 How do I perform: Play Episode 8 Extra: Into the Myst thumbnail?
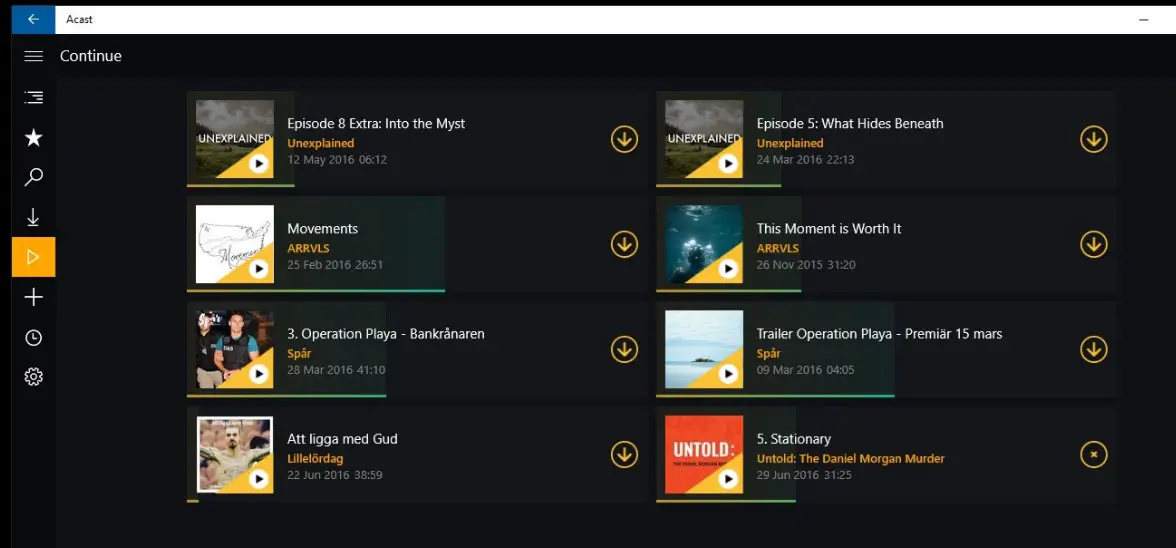[235, 139]
